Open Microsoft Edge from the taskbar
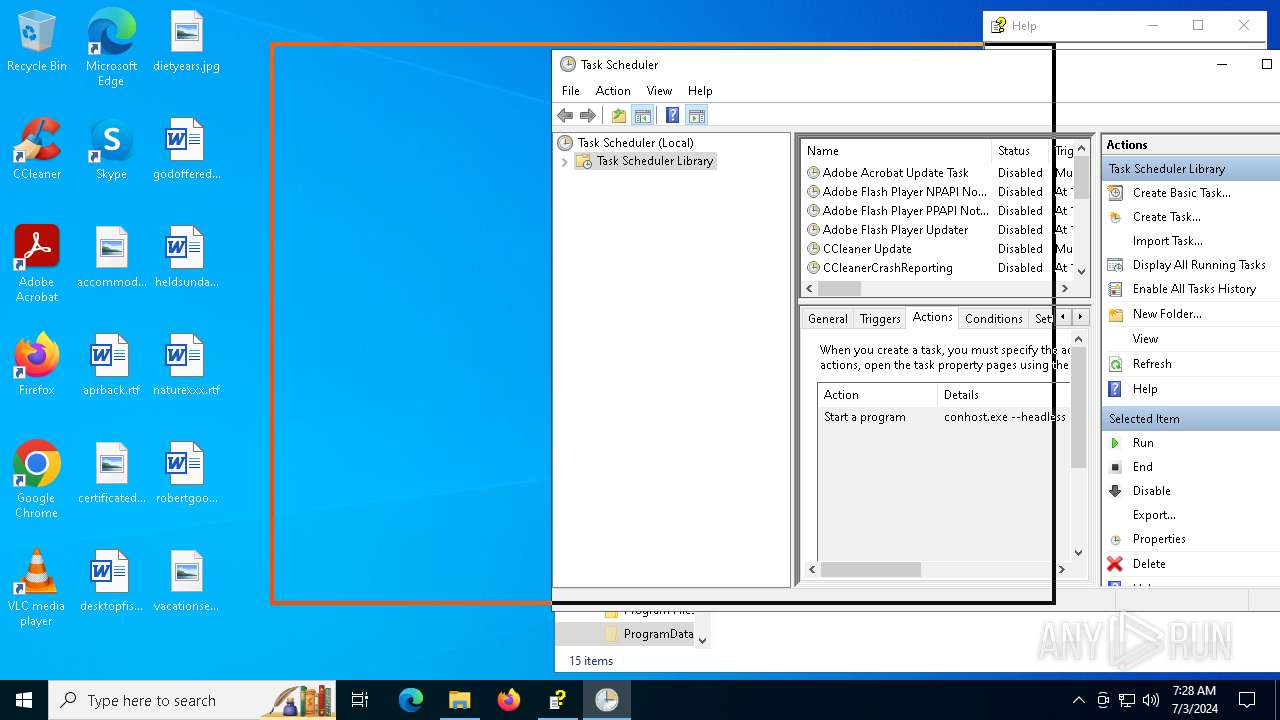Image resolution: width=1280 pixels, height=720 pixels. 411,700
